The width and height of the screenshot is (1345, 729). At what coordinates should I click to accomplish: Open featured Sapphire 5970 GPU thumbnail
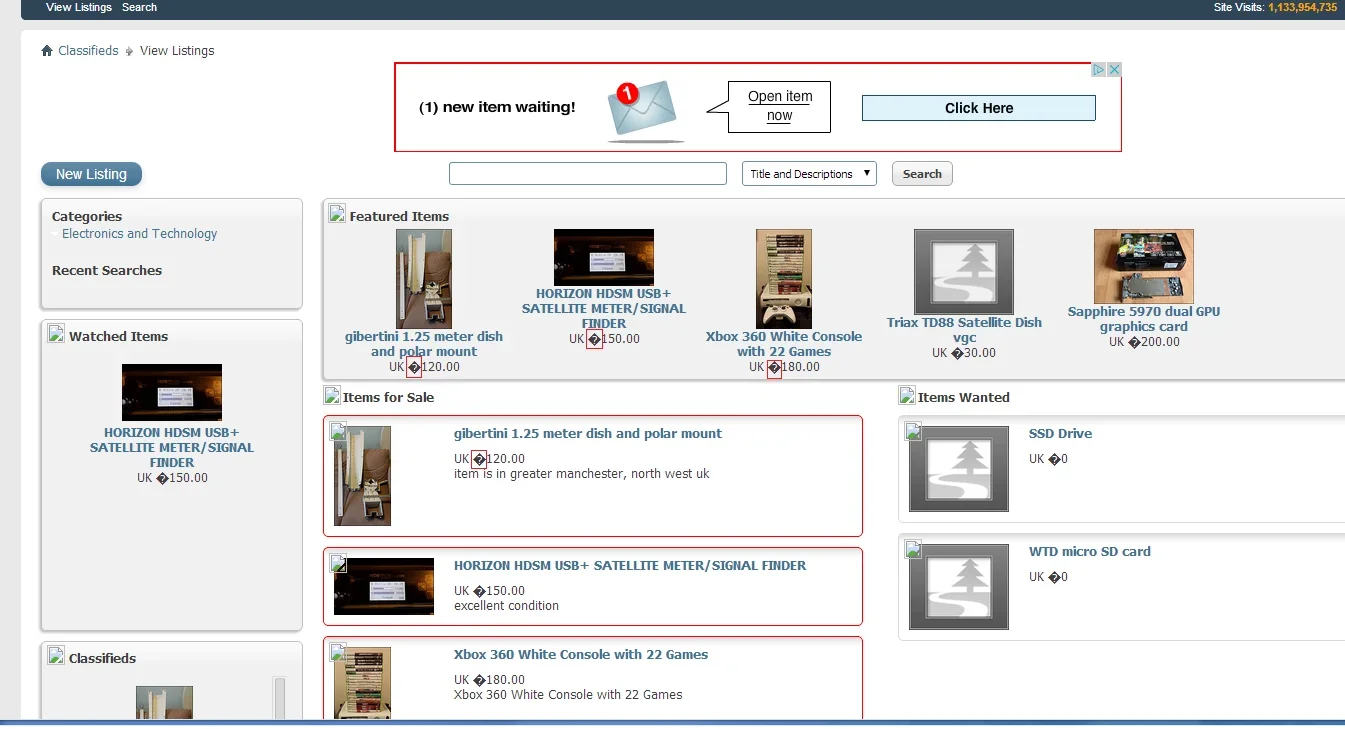coord(1144,267)
